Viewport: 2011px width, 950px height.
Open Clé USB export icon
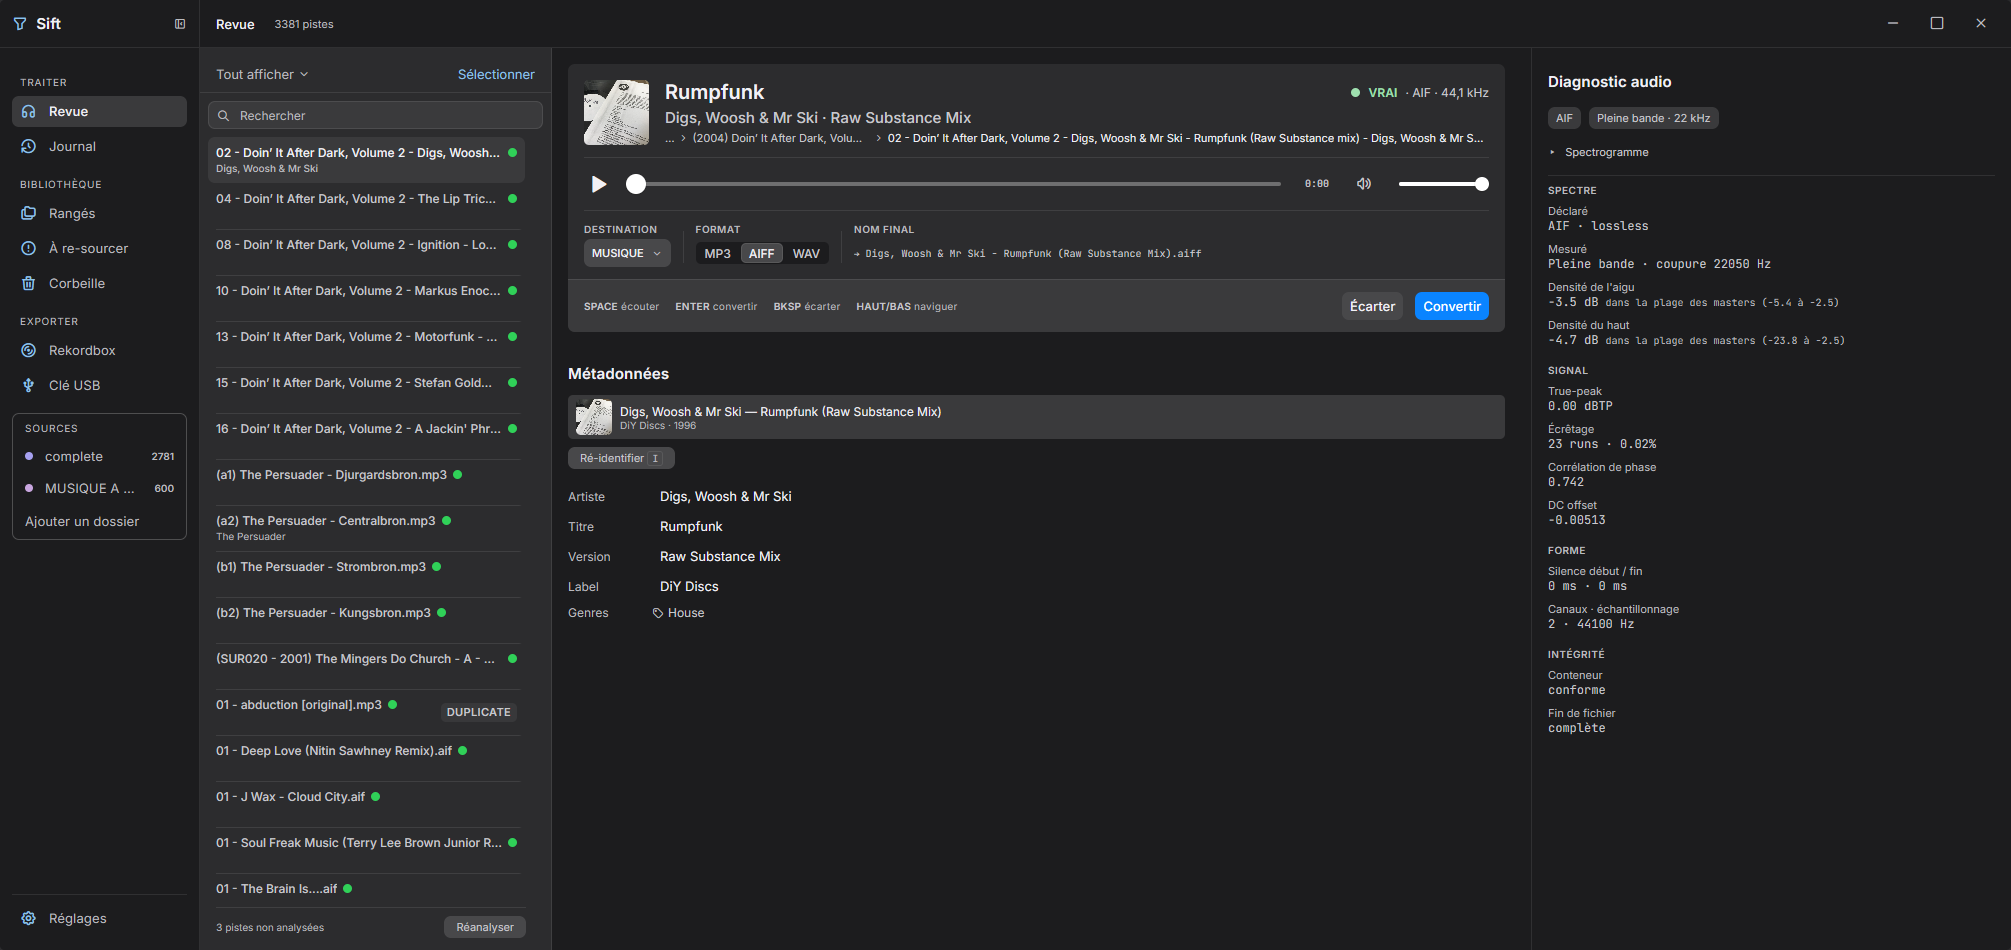(x=29, y=385)
